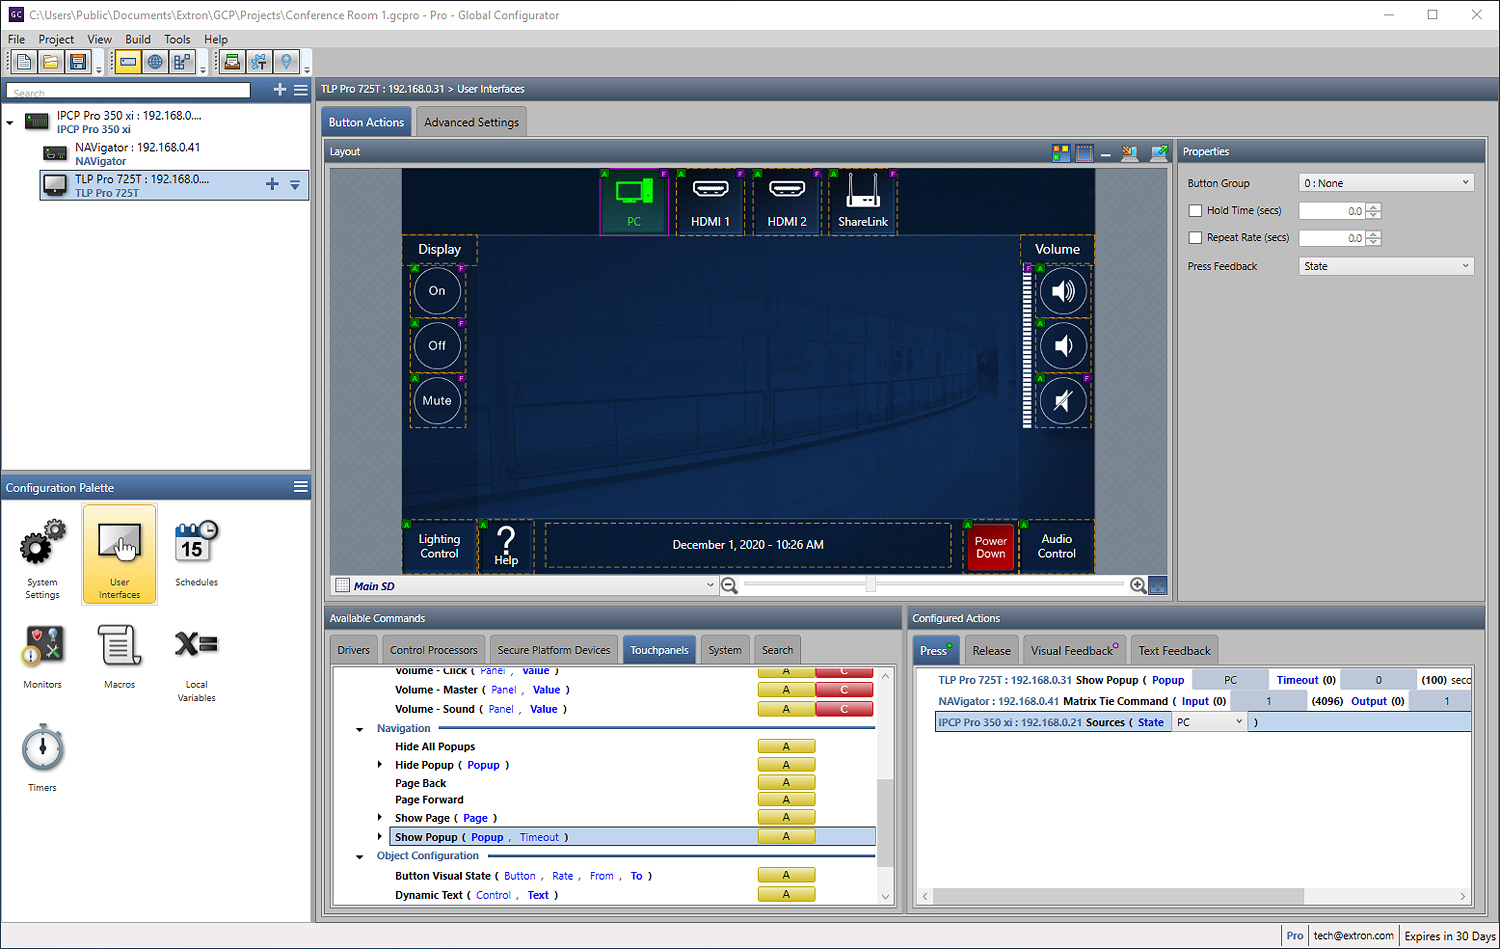Open Timers in the Configuration Palette
Image resolution: width=1500 pixels, height=949 pixels.
(x=42, y=759)
